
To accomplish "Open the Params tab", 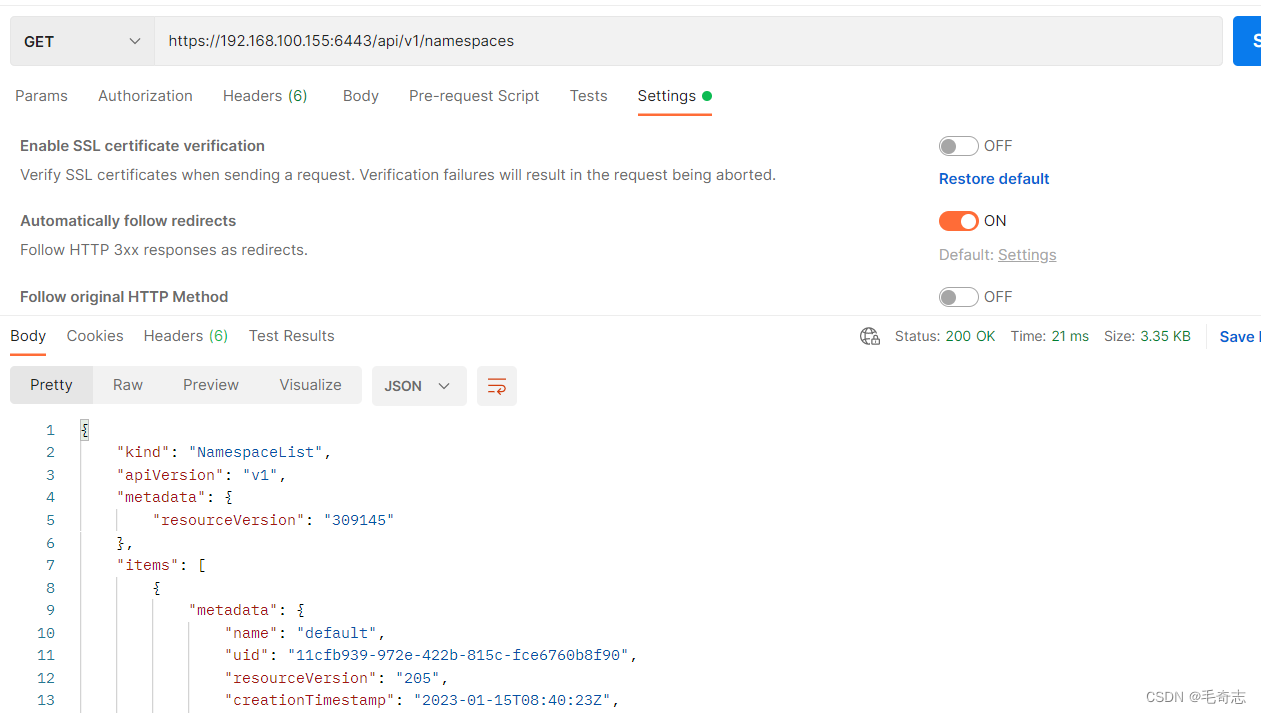I will tap(41, 96).
